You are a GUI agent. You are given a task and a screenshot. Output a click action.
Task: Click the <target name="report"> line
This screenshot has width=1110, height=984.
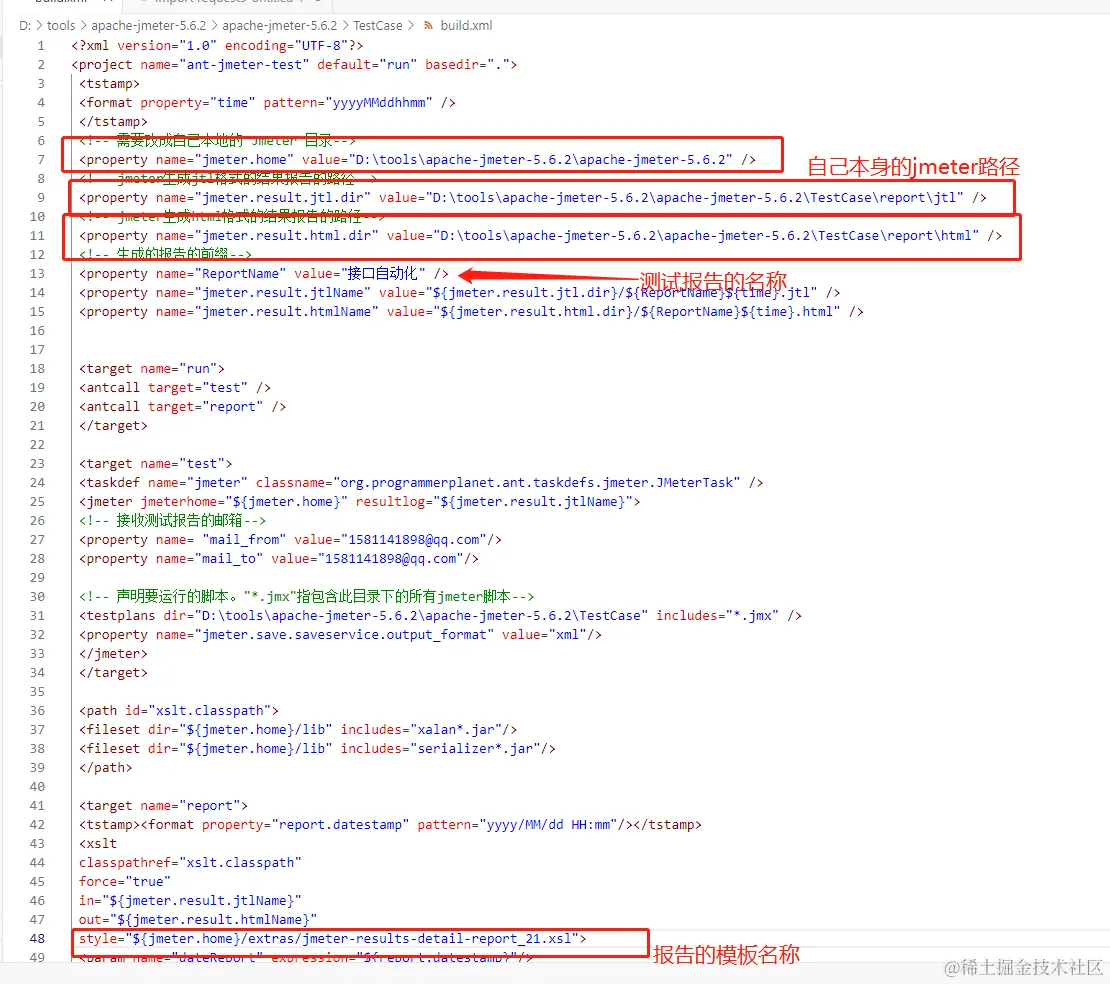(164, 806)
